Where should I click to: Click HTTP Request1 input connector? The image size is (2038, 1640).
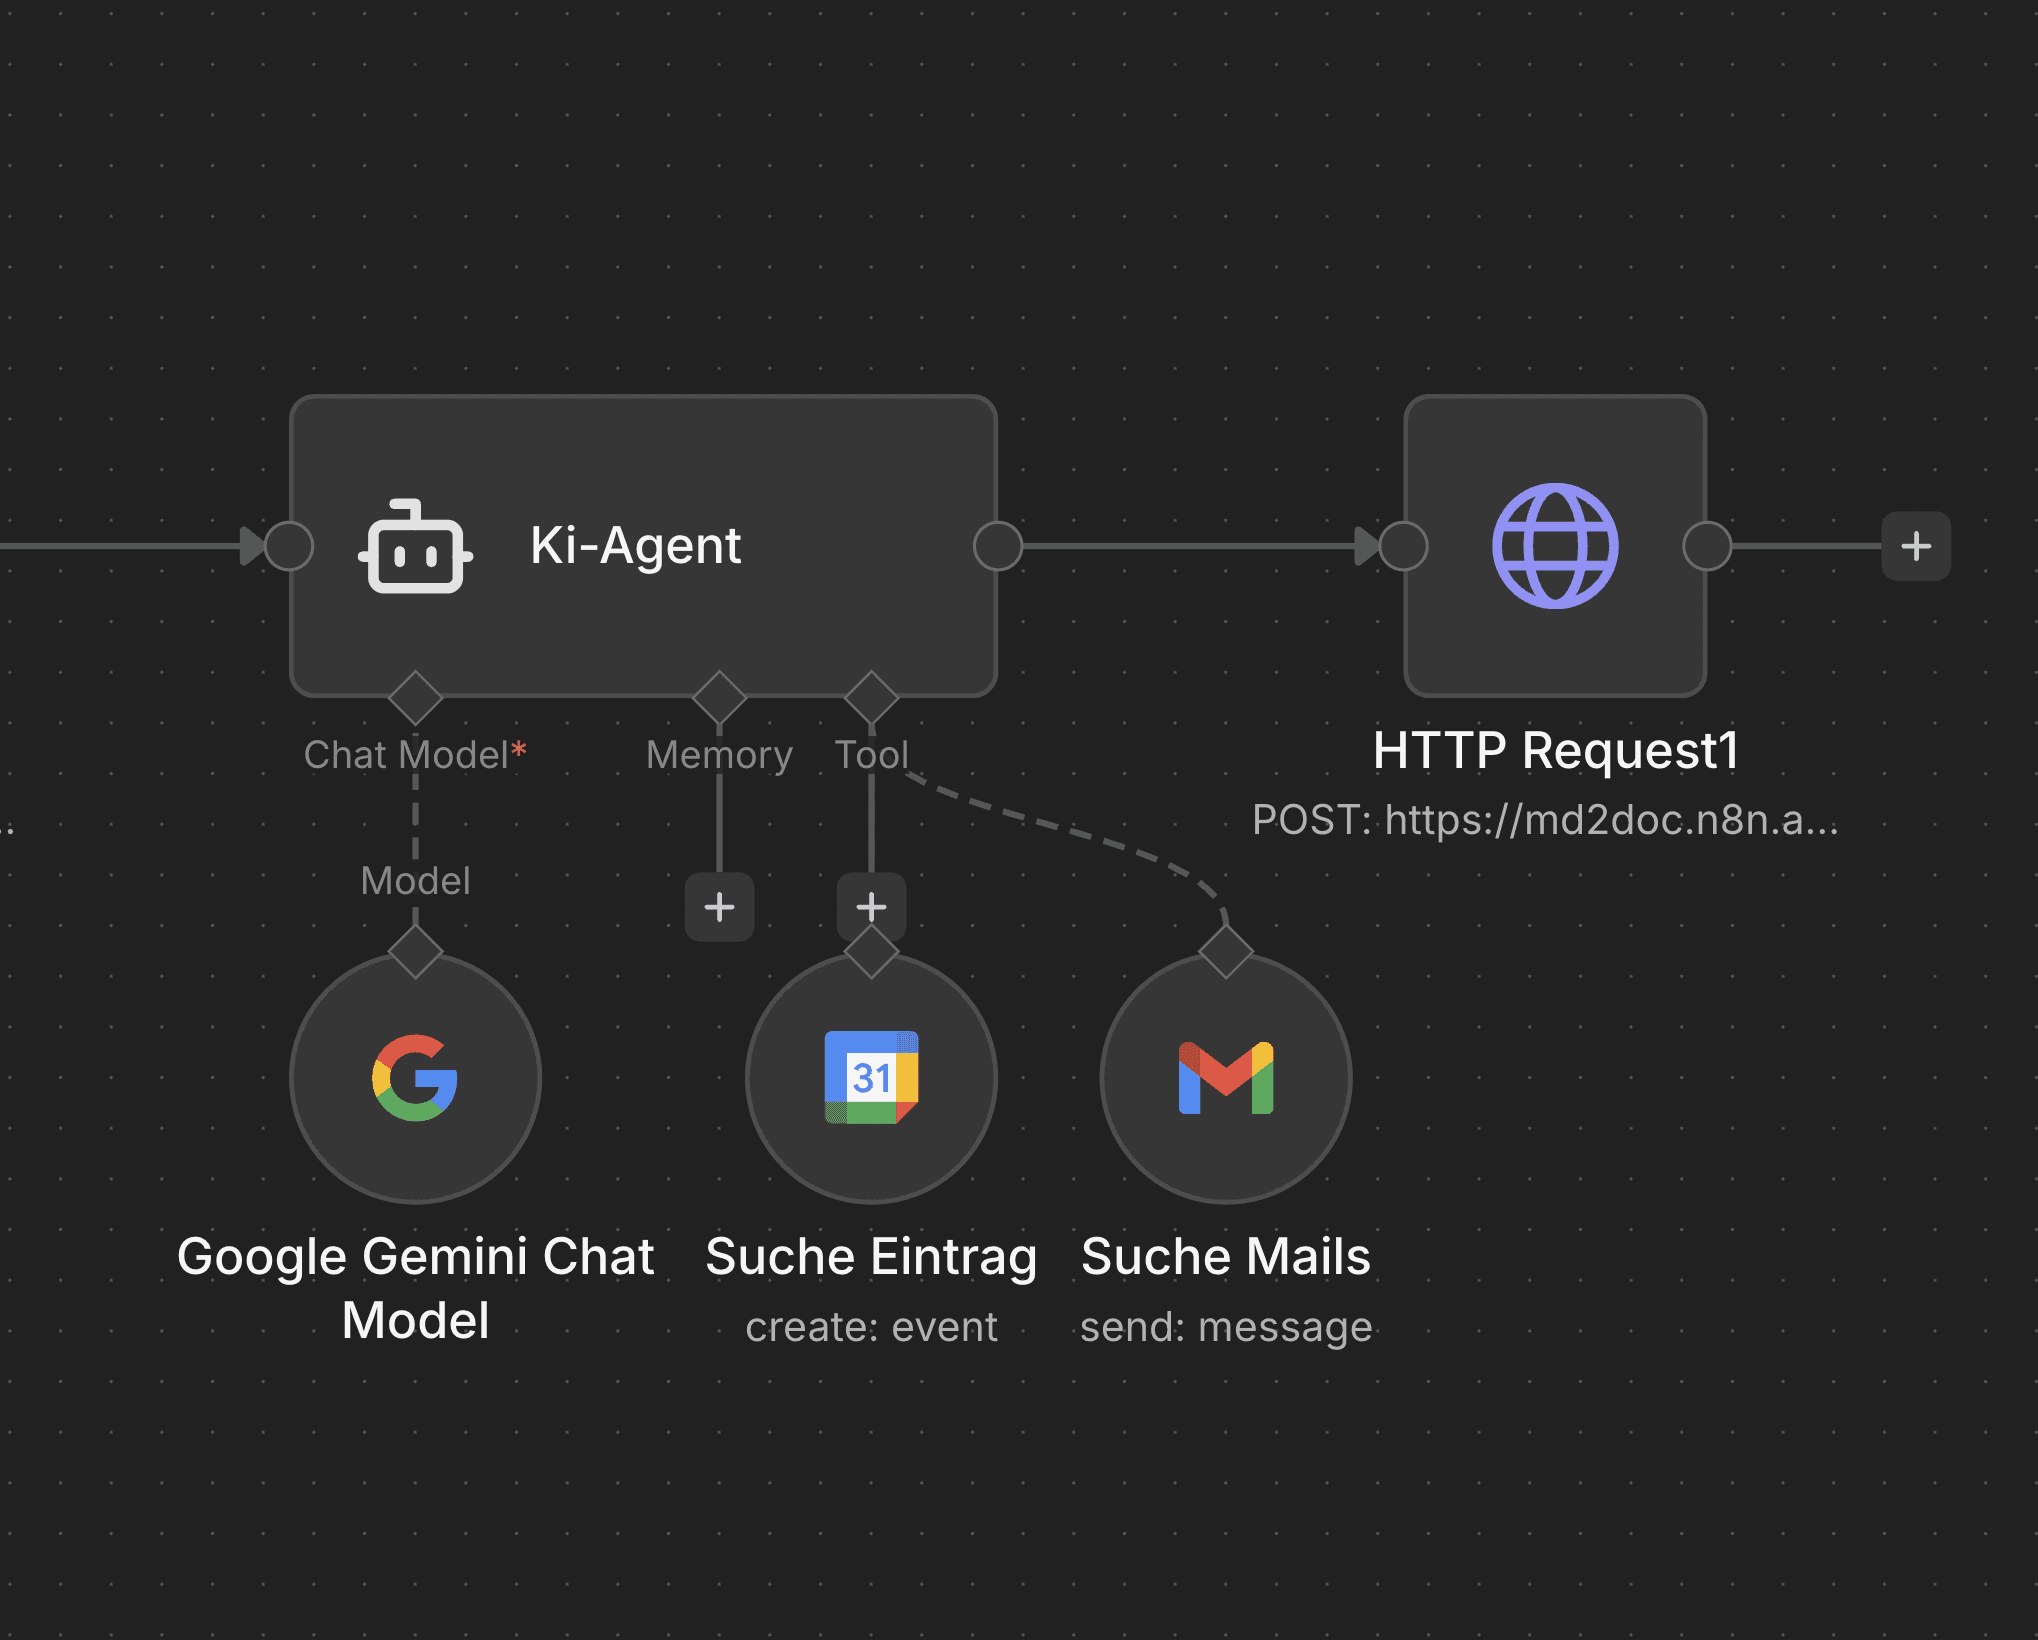coord(1403,546)
